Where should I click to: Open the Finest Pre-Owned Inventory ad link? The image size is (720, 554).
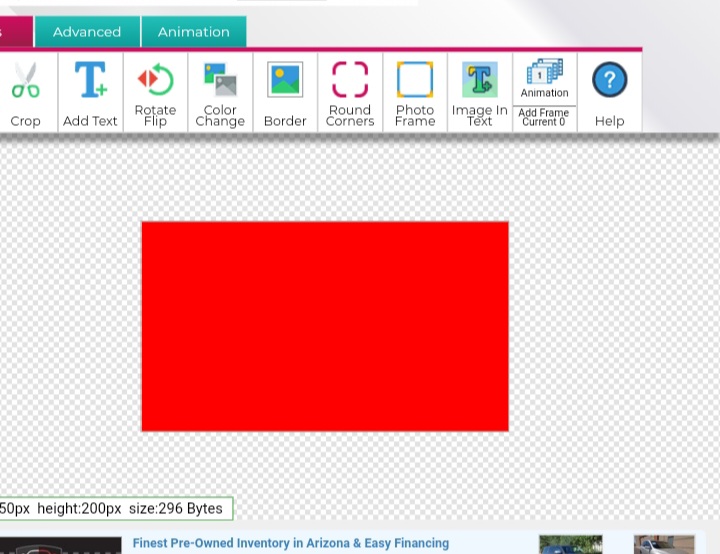point(291,543)
